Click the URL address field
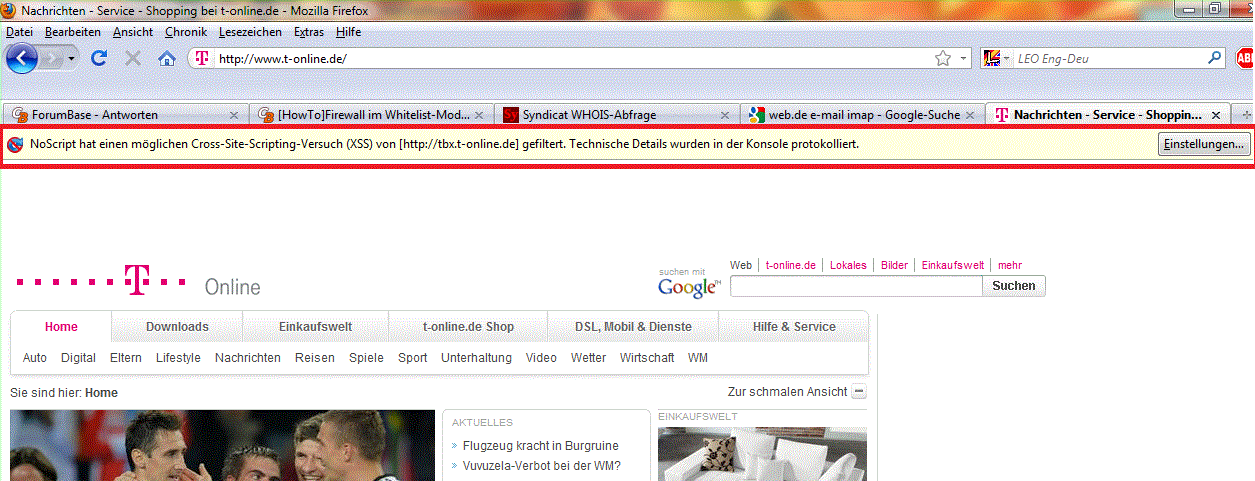Image resolution: width=1255 pixels, height=481 pixels. pyautogui.click(x=575, y=58)
